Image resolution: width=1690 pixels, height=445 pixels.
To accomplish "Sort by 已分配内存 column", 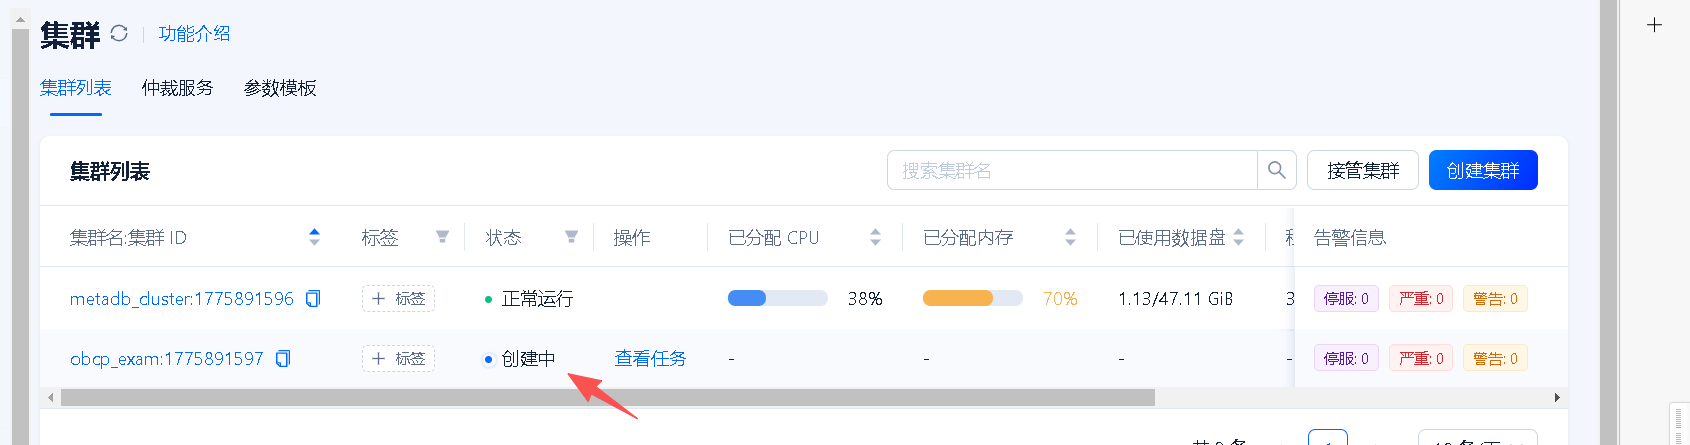I will click(x=1070, y=237).
